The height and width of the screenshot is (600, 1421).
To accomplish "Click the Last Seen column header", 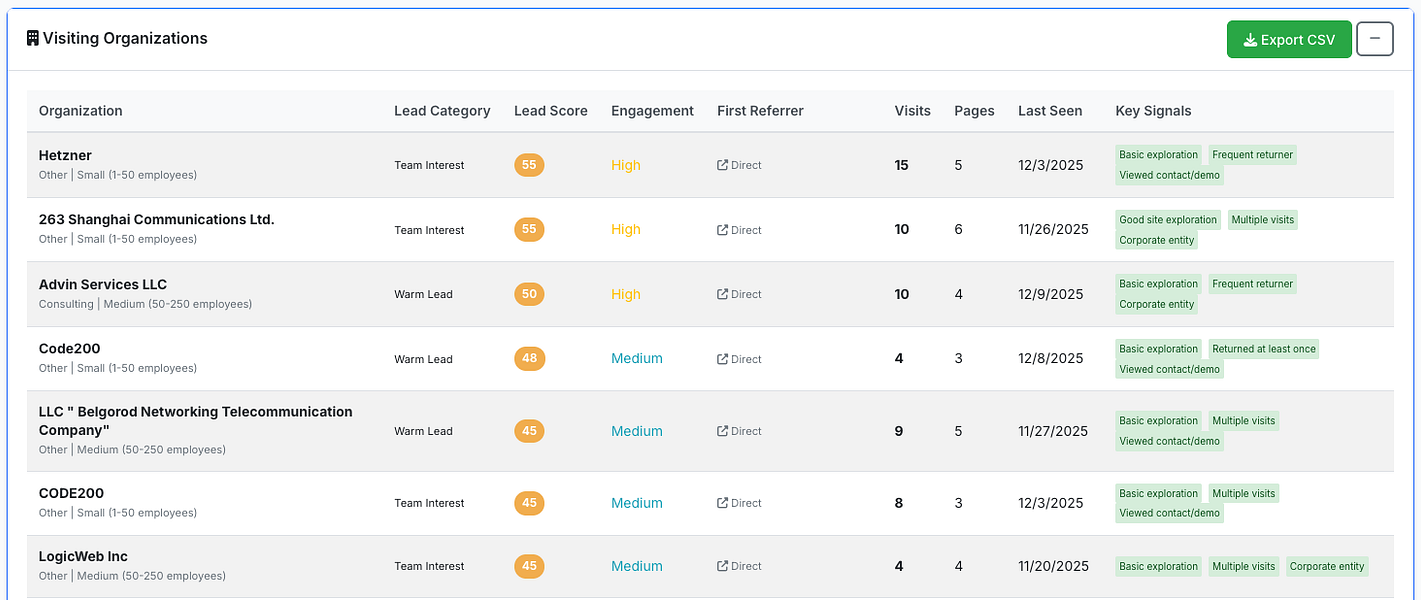I will pos(1049,111).
